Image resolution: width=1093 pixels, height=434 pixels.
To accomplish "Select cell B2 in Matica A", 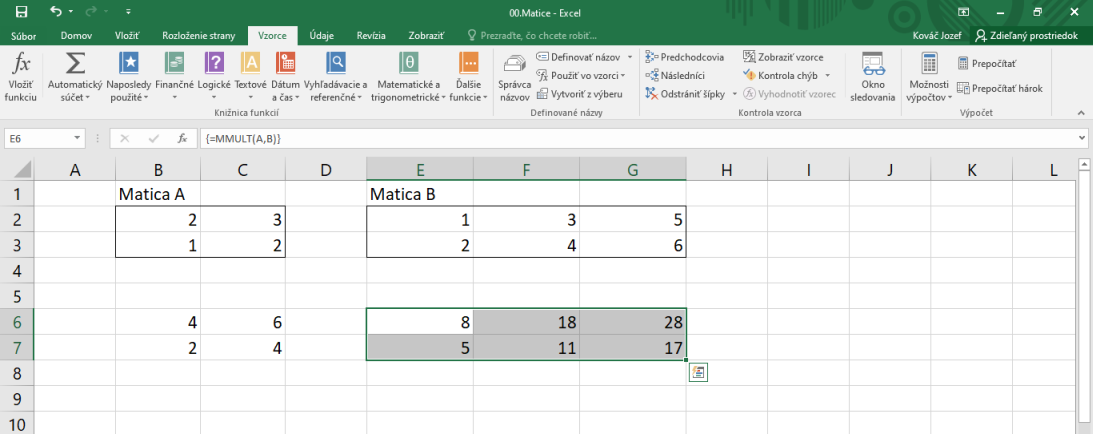I will 158,219.
